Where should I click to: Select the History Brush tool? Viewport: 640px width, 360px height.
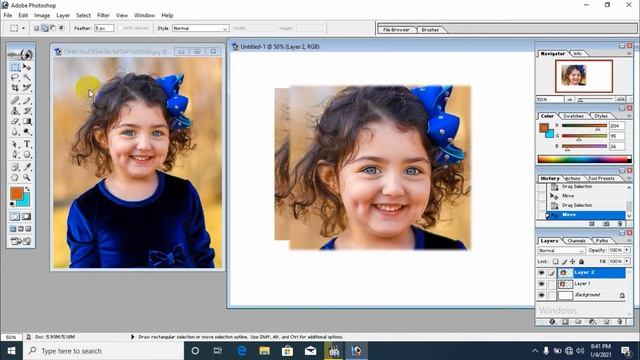pos(27,111)
